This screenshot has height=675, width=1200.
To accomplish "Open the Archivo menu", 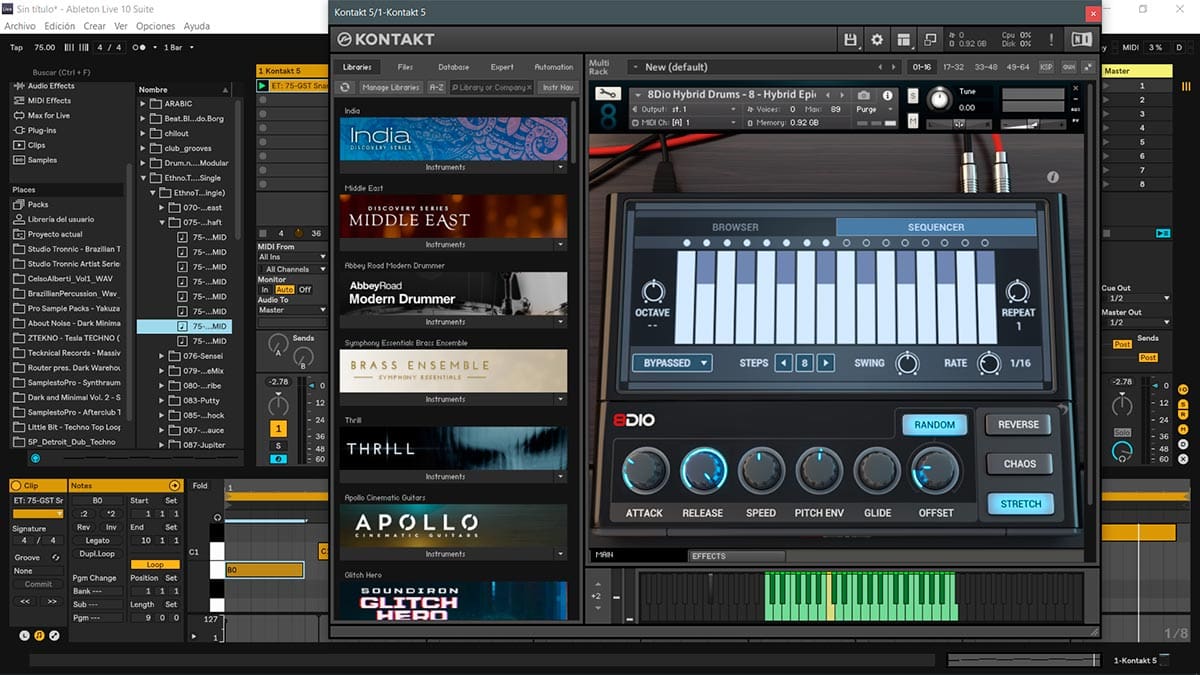I will [20, 26].
